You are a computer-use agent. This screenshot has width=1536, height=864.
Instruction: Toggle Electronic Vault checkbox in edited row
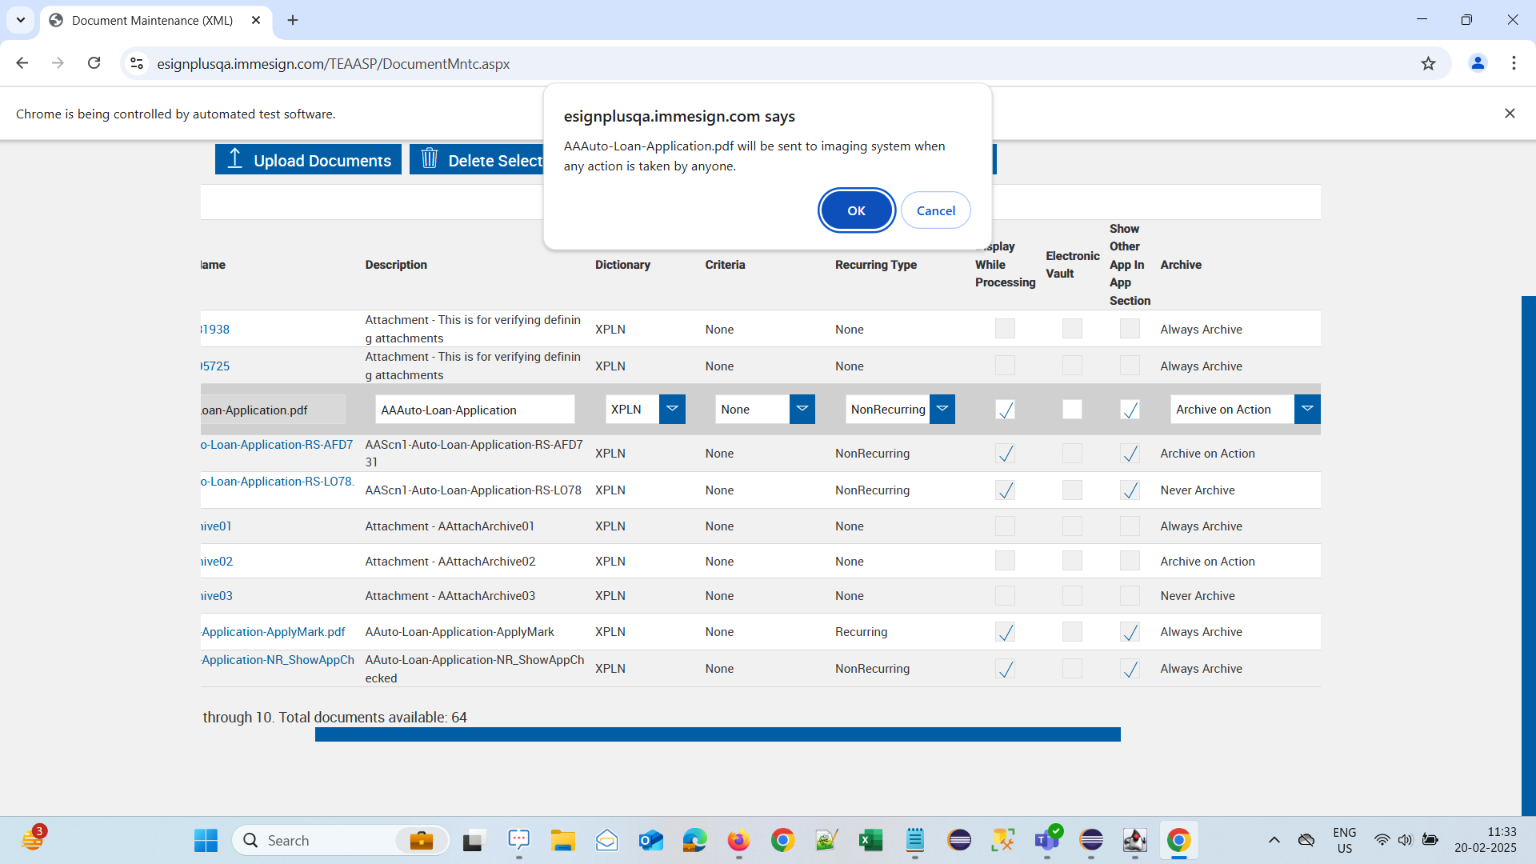[1072, 410]
